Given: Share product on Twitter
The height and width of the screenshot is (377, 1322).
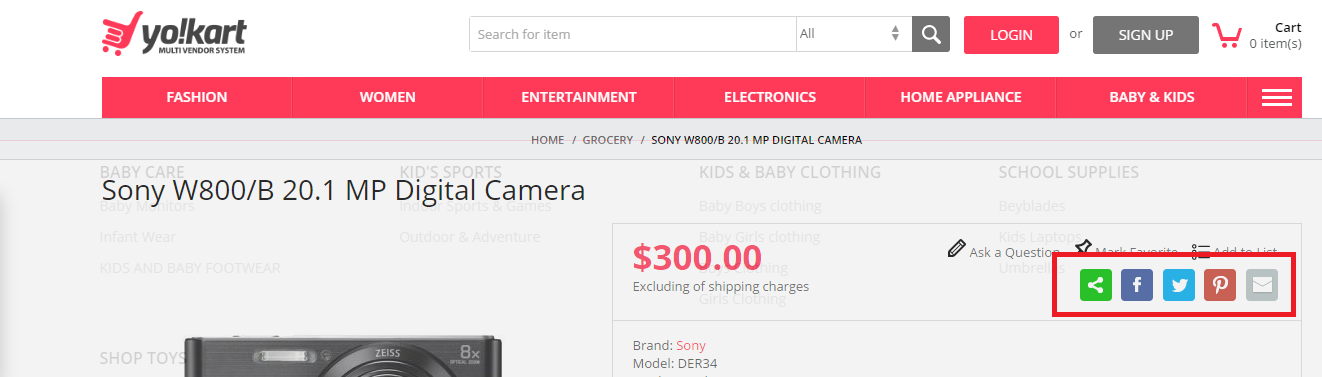Looking at the screenshot, I should pos(1179,285).
